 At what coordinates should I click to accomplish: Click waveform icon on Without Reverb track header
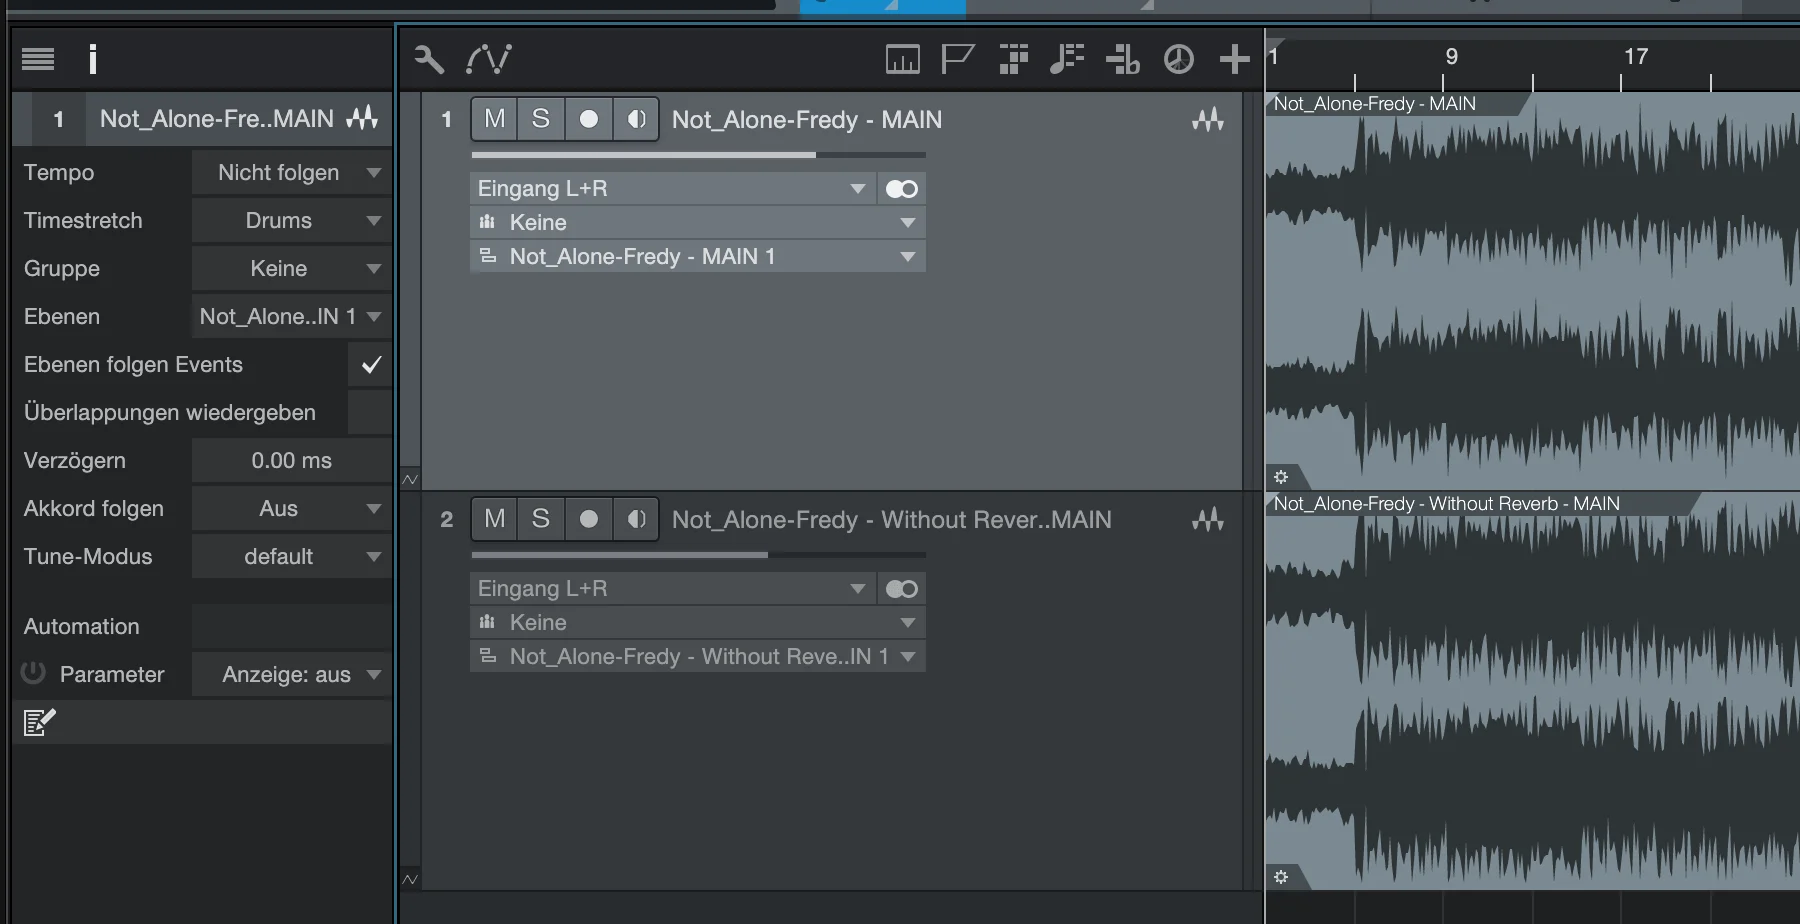click(x=1208, y=520)
